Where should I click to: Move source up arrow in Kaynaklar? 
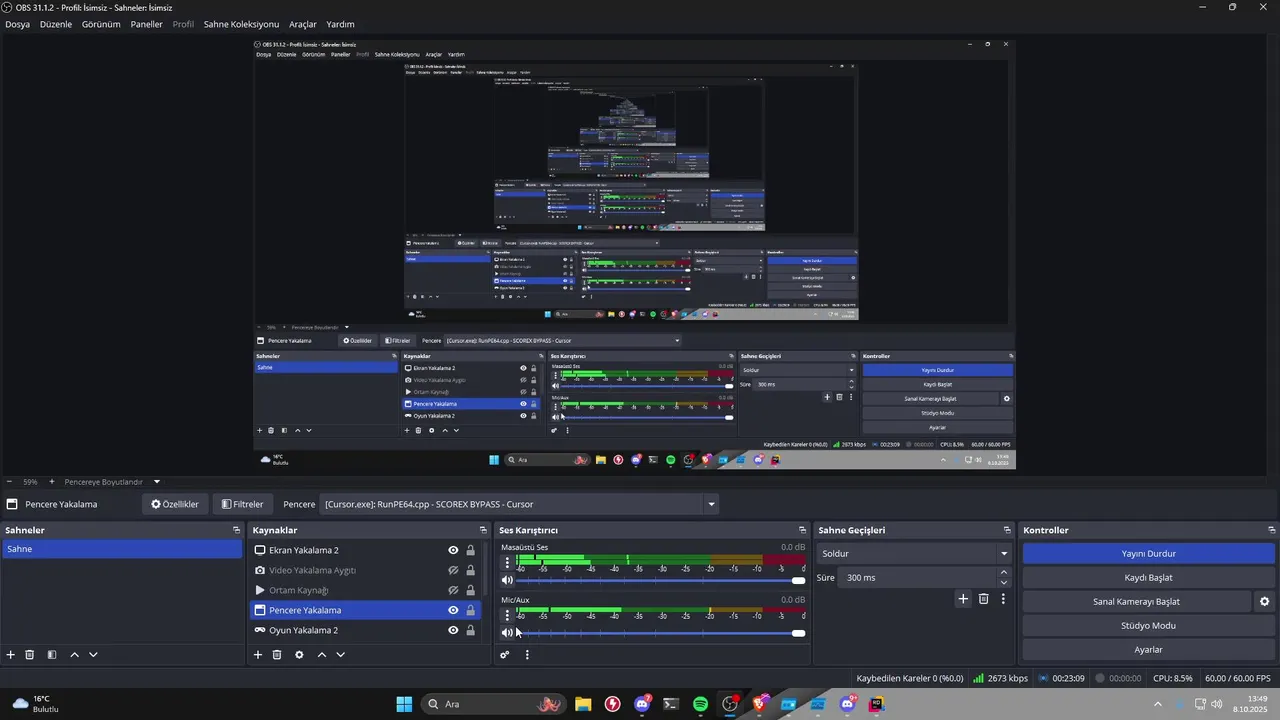[x=321, y=655]
